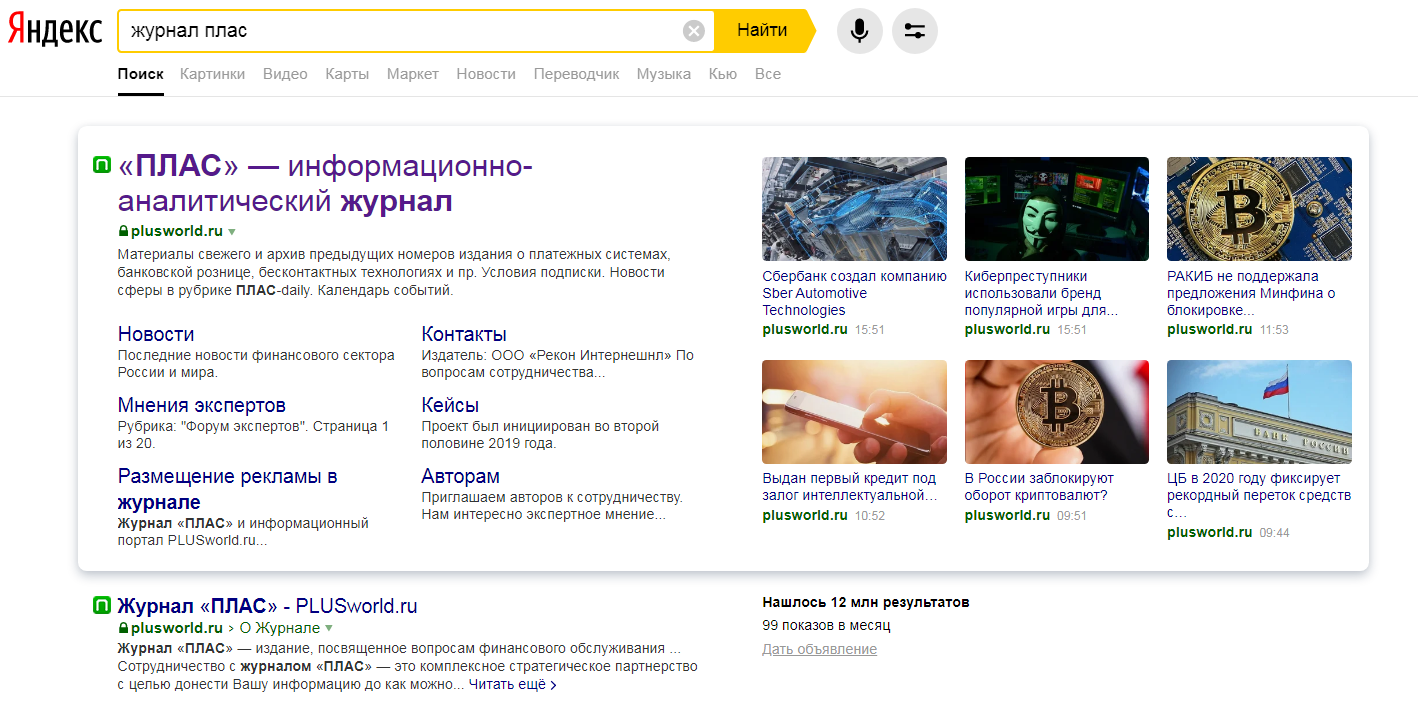The width and height of the screenshot is (1418, 704).
Task: Go to the Новости tab in the top bar
Action: point(486,74)
